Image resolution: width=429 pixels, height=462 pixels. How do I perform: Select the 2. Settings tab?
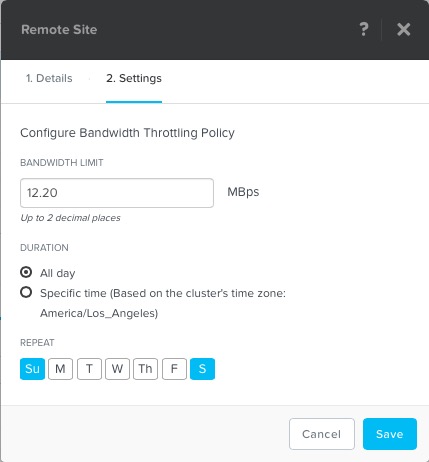(x=134, y=78)
